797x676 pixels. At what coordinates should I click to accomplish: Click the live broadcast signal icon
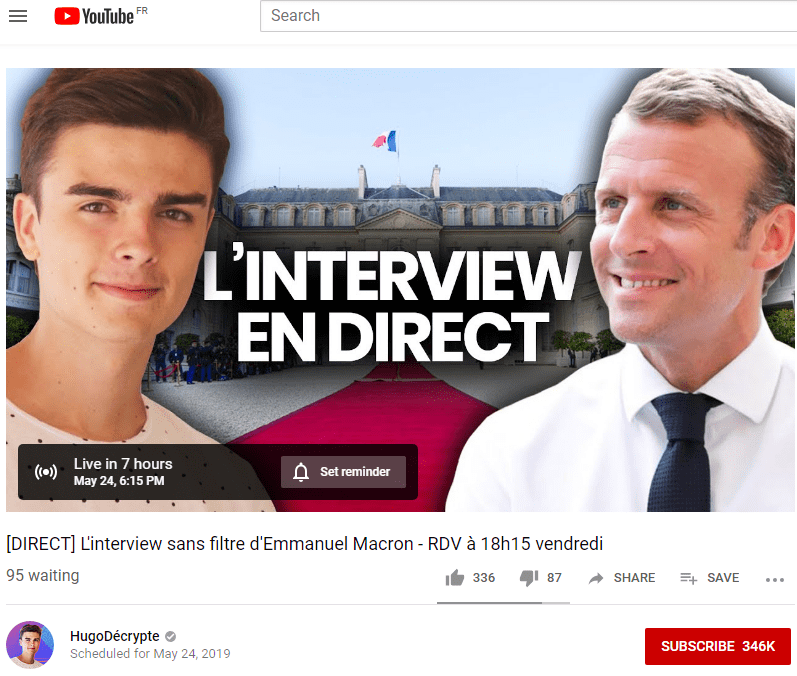click(46, 472)
